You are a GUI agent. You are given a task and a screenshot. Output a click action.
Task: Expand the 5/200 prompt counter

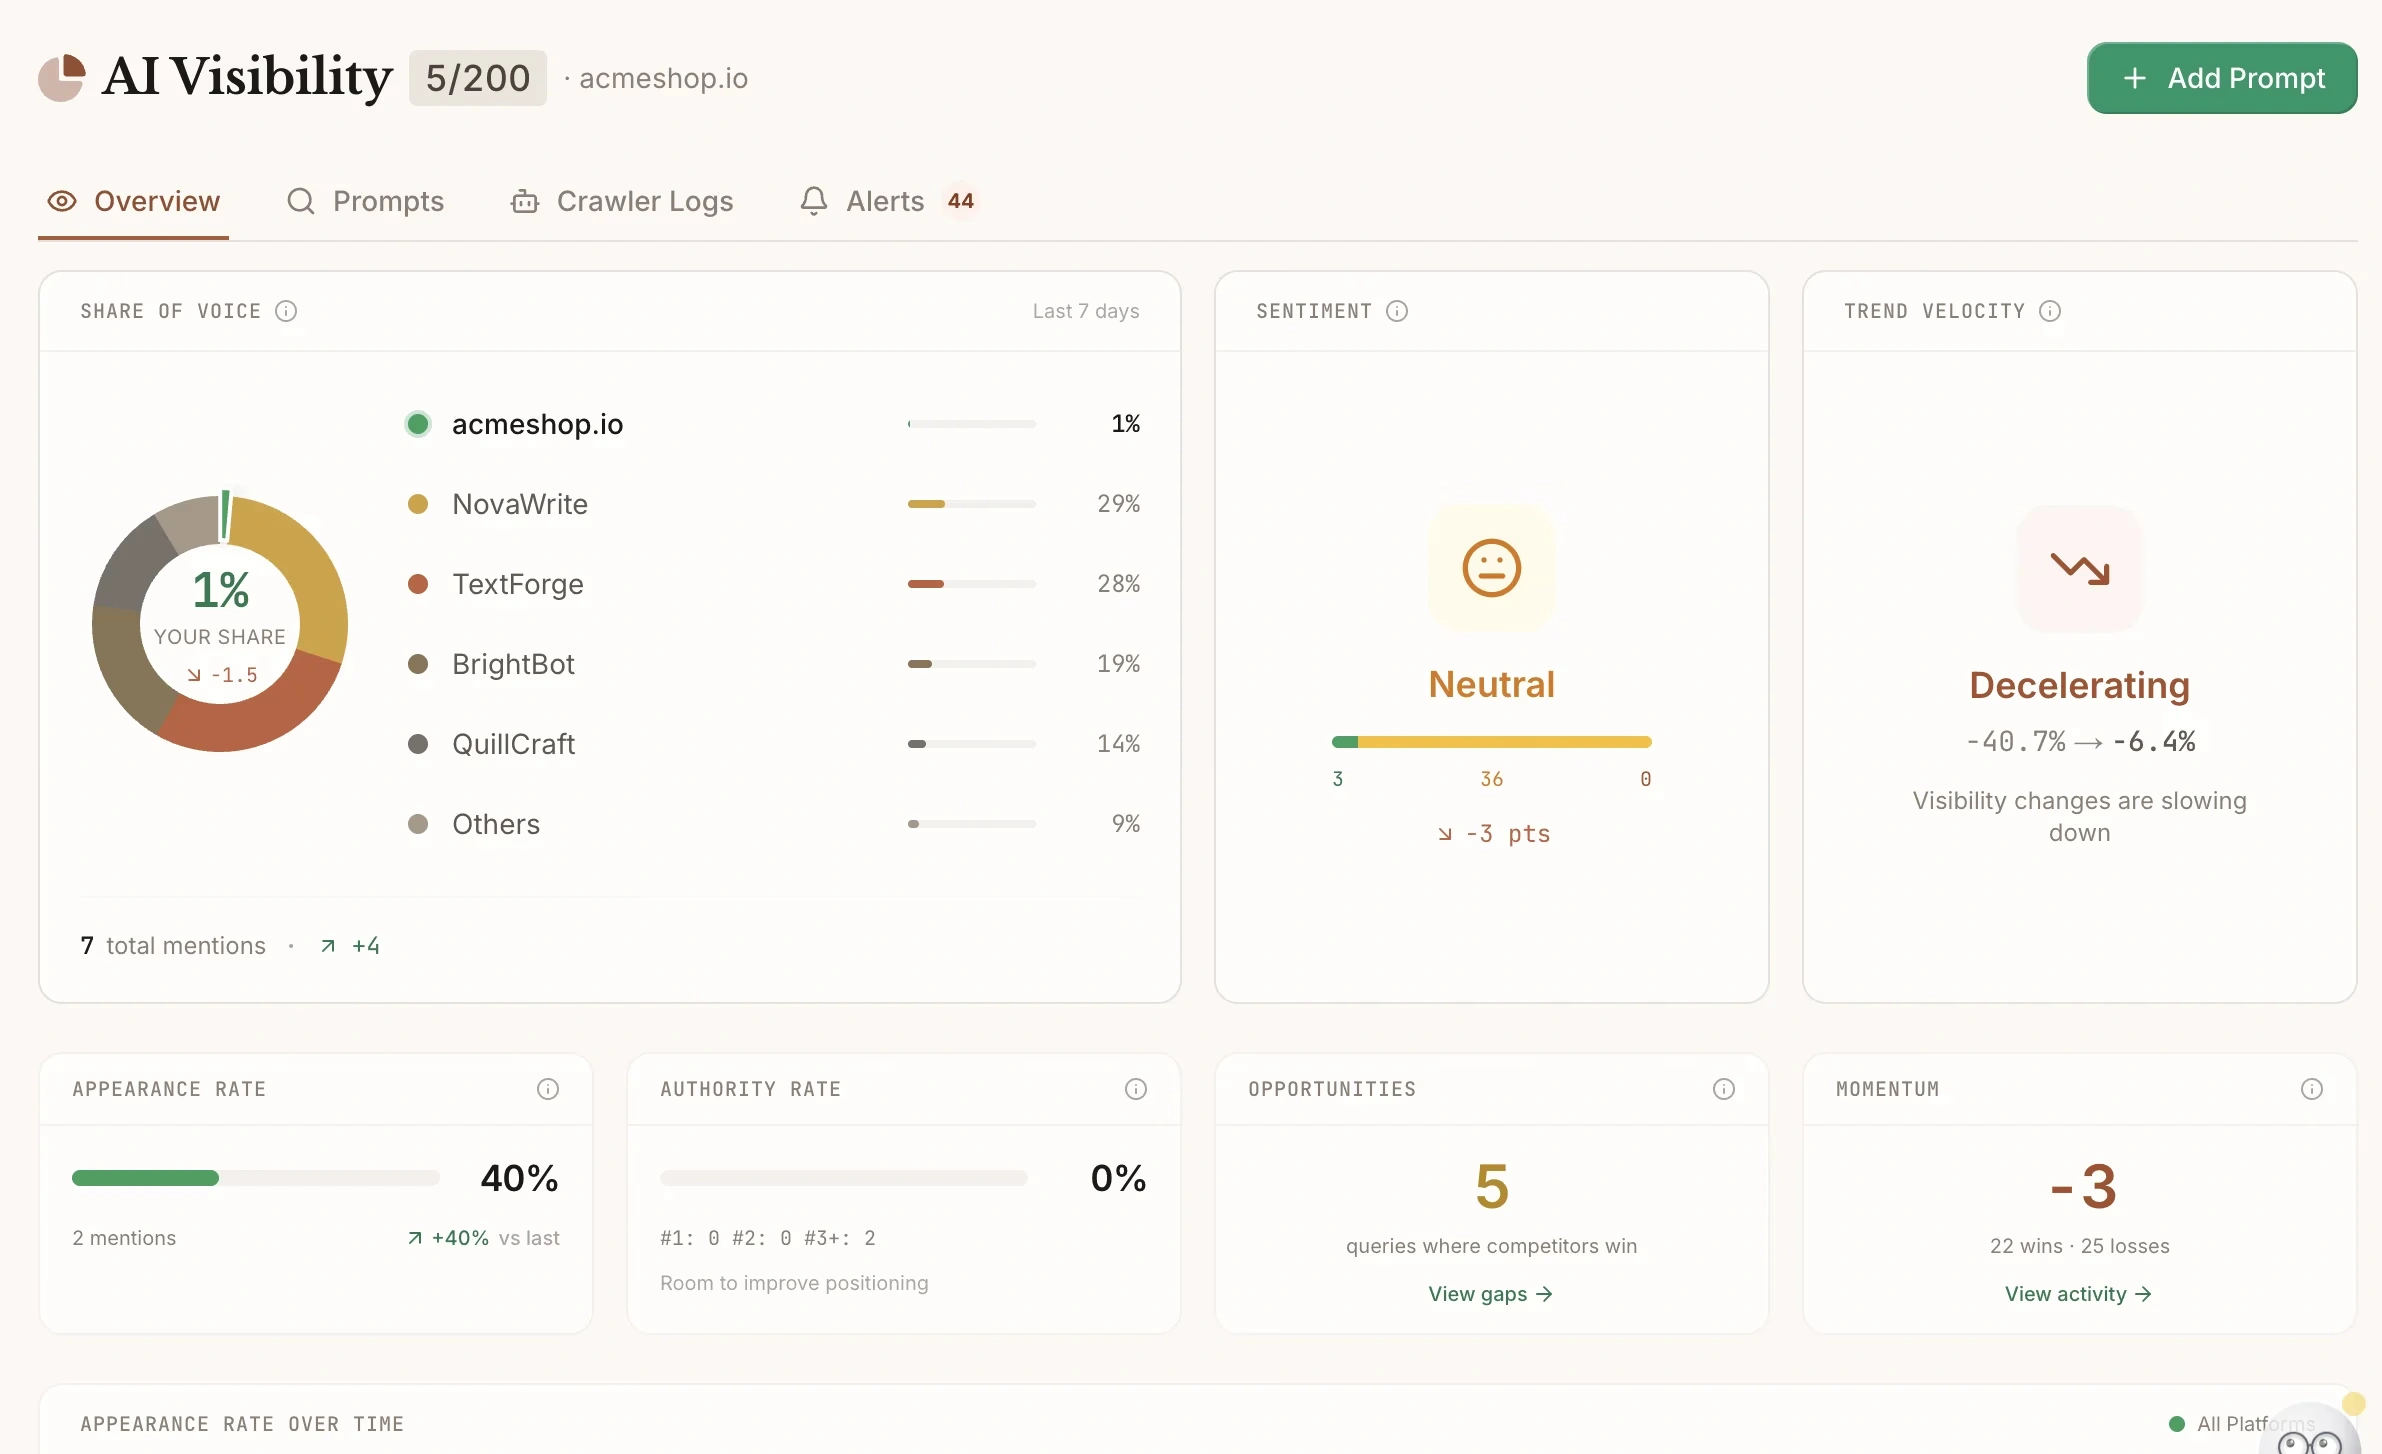pos(477,77)
